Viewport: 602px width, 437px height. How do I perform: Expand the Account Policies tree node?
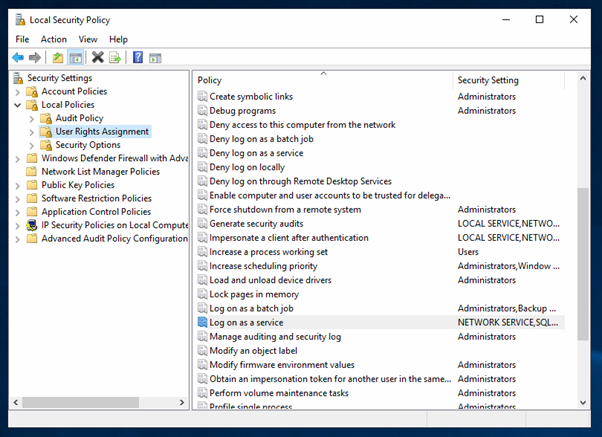click(18, 92)
